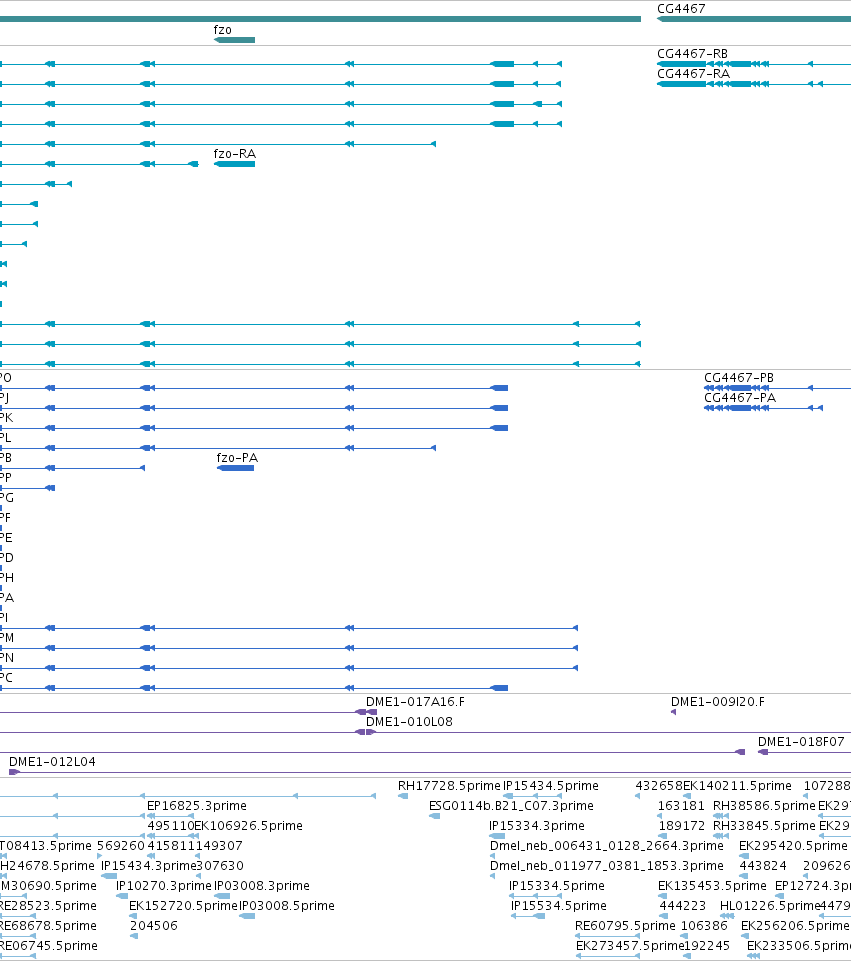Click the EK233506.5prime EST label

click(x=799, y=946)
